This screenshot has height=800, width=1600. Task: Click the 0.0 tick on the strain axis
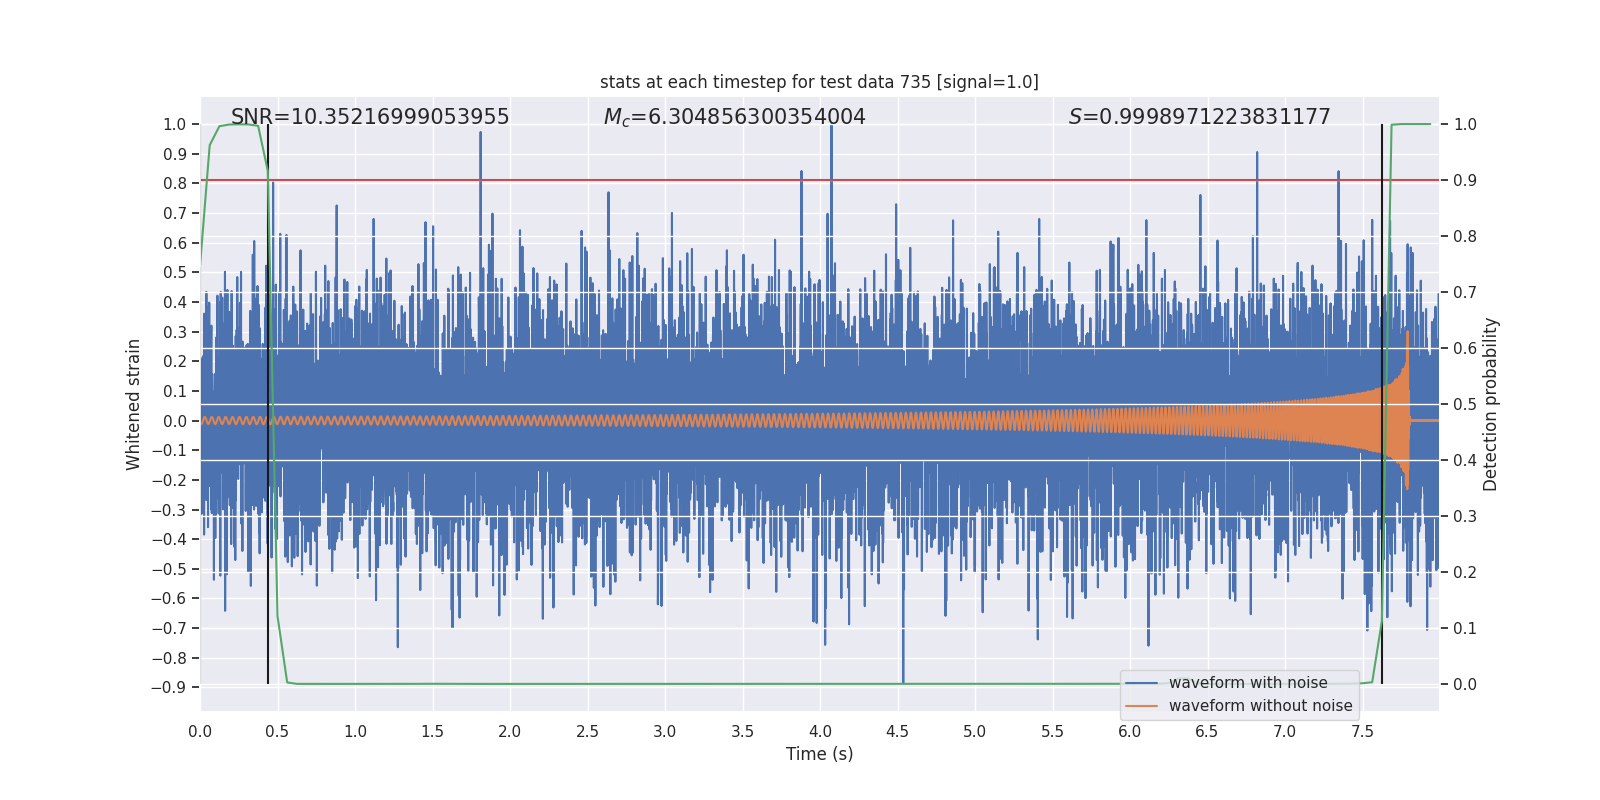pyautogui.click(x=175, y=421)
